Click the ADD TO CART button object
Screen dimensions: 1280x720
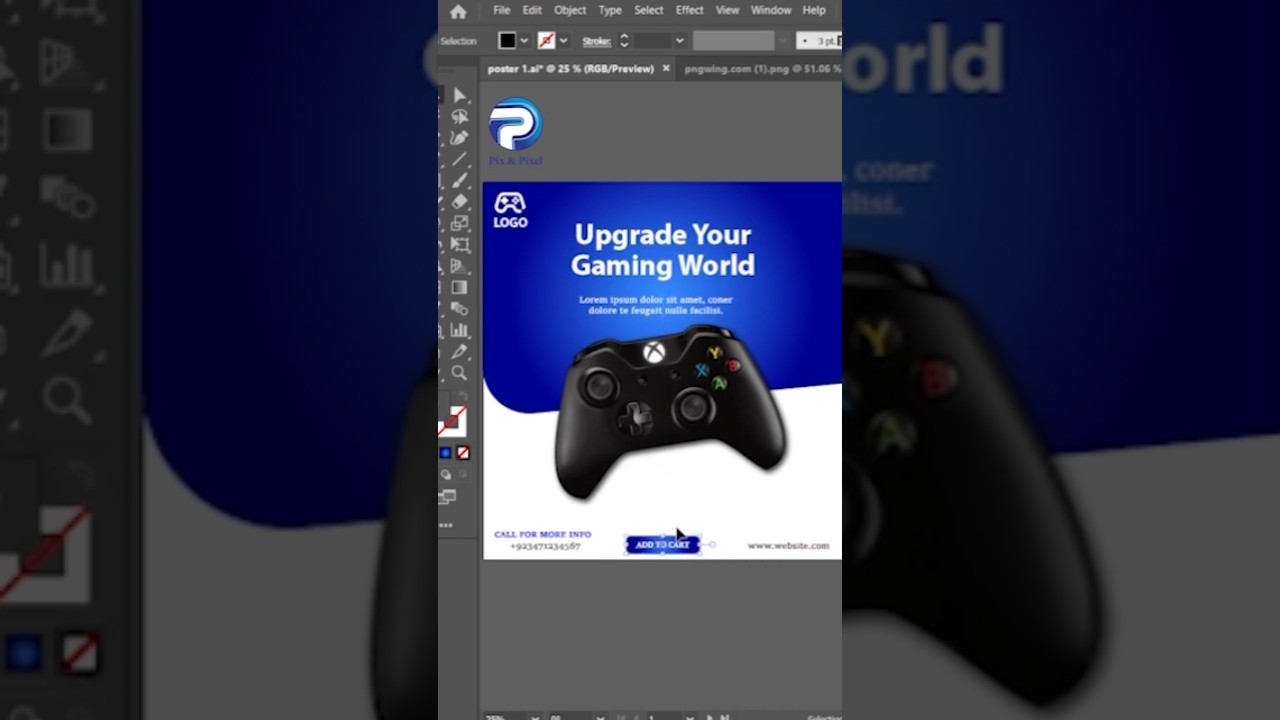[663, 545]
